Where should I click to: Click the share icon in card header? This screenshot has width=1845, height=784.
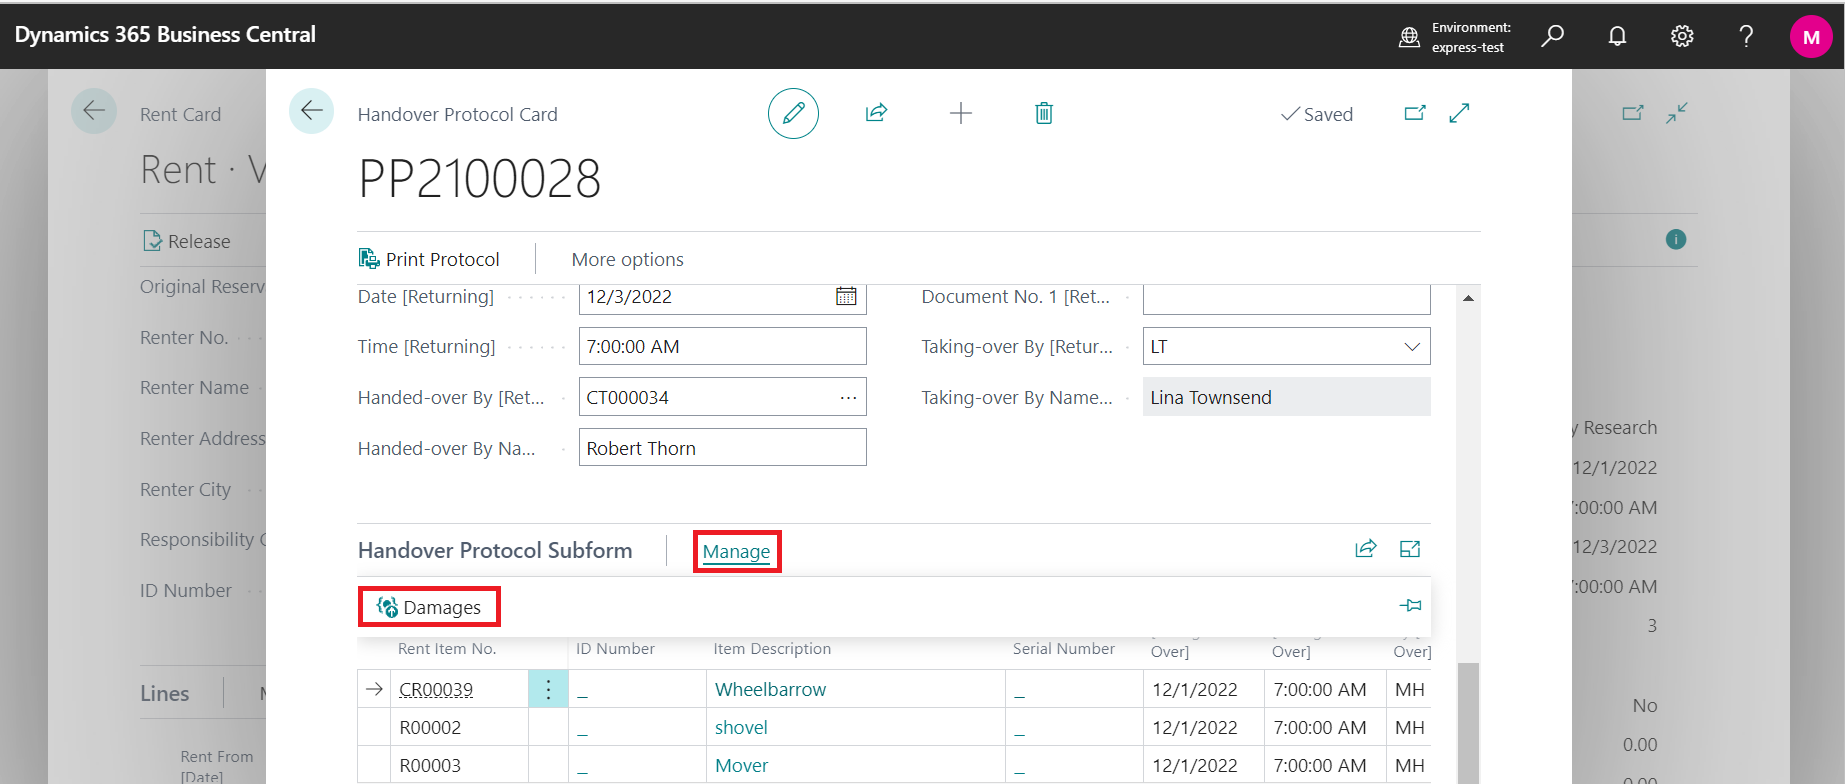click(876, 113)
